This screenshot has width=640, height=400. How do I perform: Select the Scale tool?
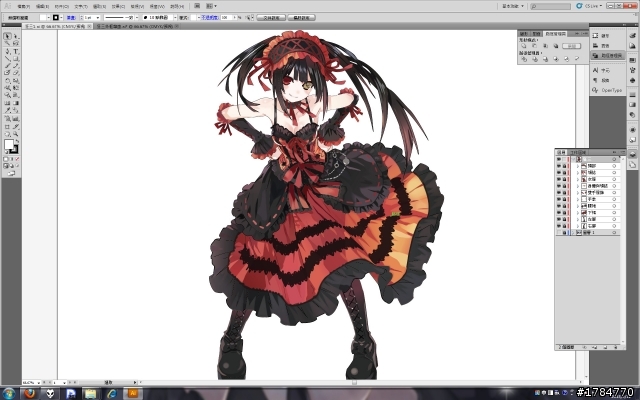[16, 81]
